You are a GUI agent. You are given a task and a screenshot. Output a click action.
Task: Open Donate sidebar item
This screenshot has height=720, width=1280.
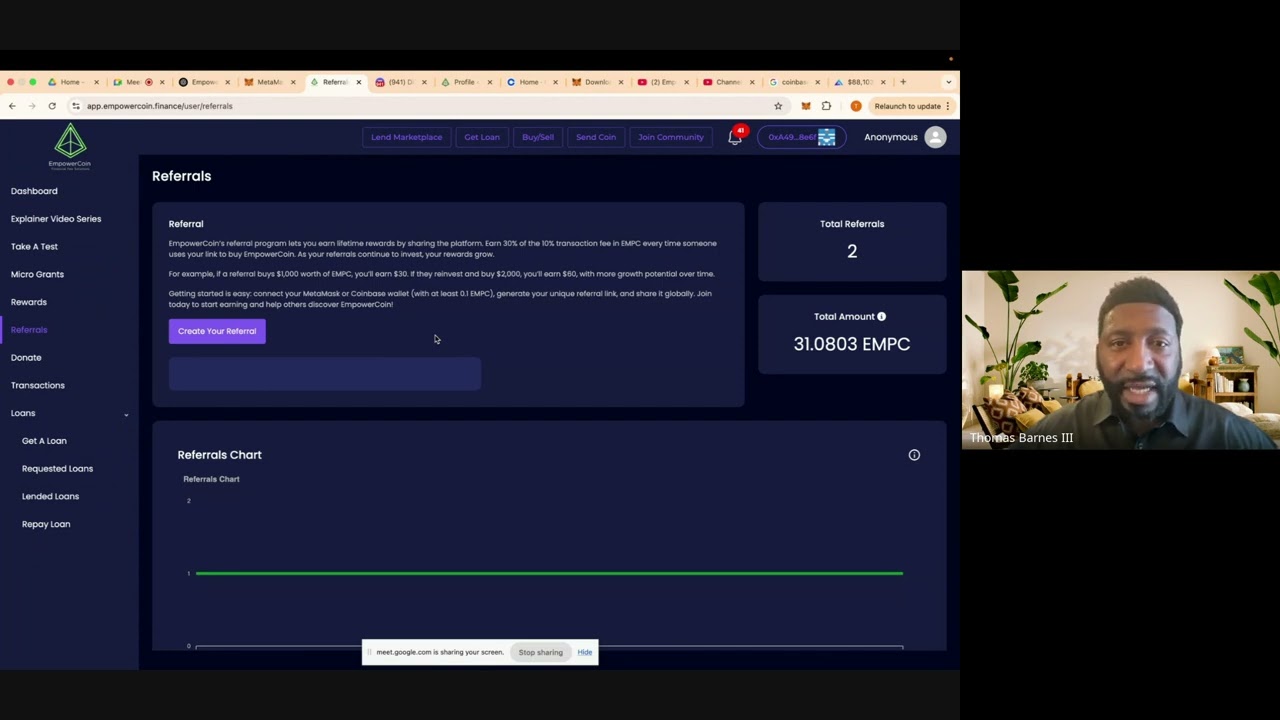pos(26,358)
